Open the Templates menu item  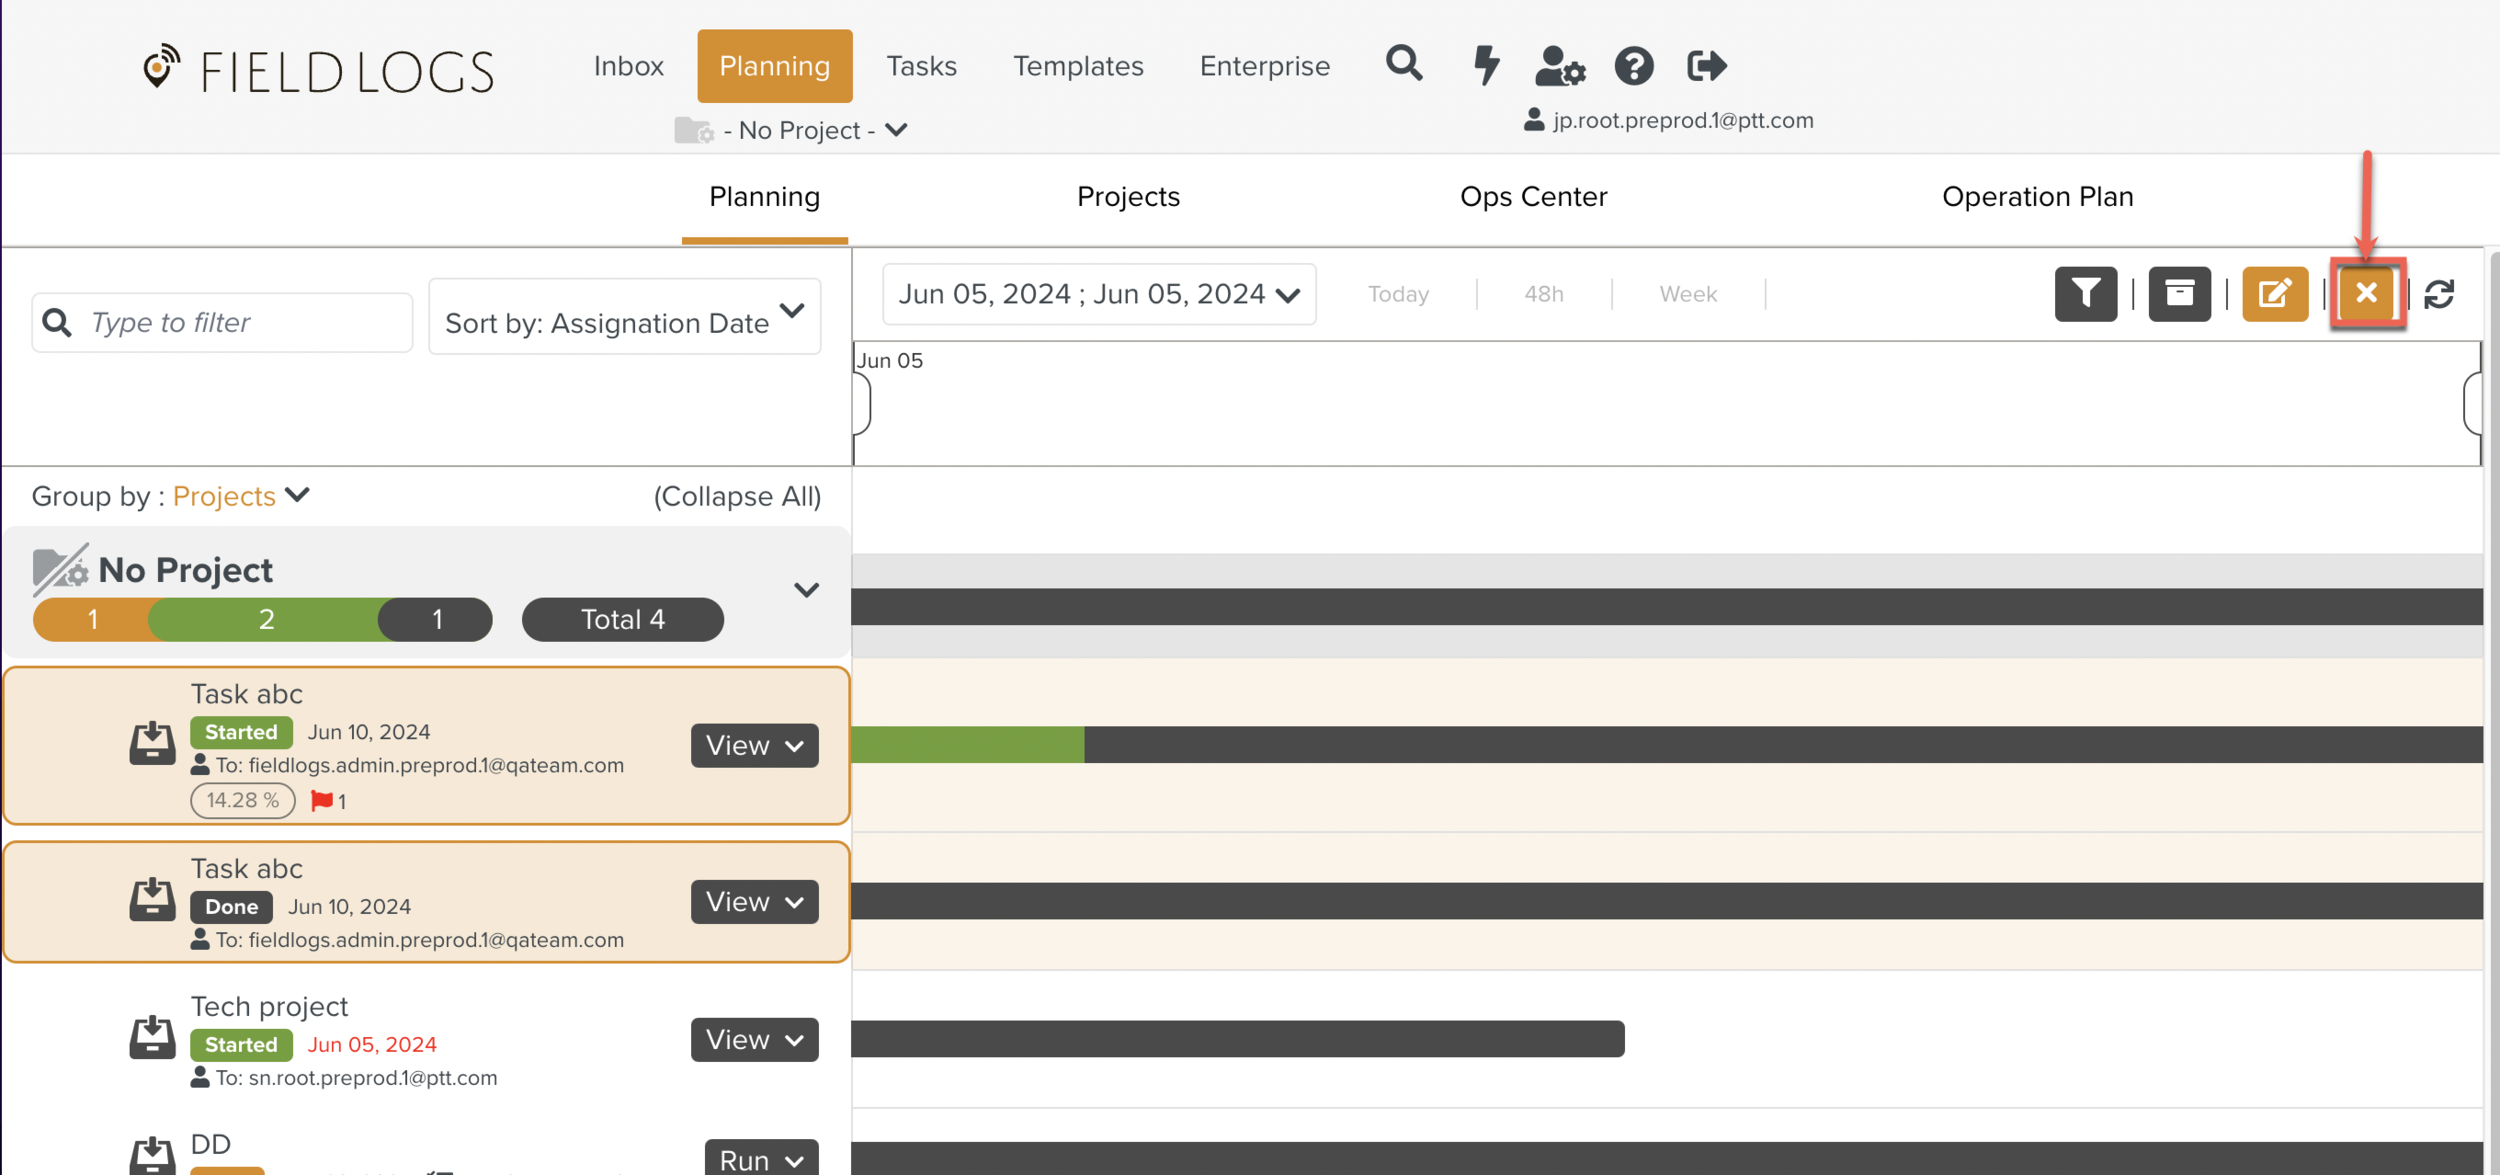pyautogui.click(x=1077, y=66)
